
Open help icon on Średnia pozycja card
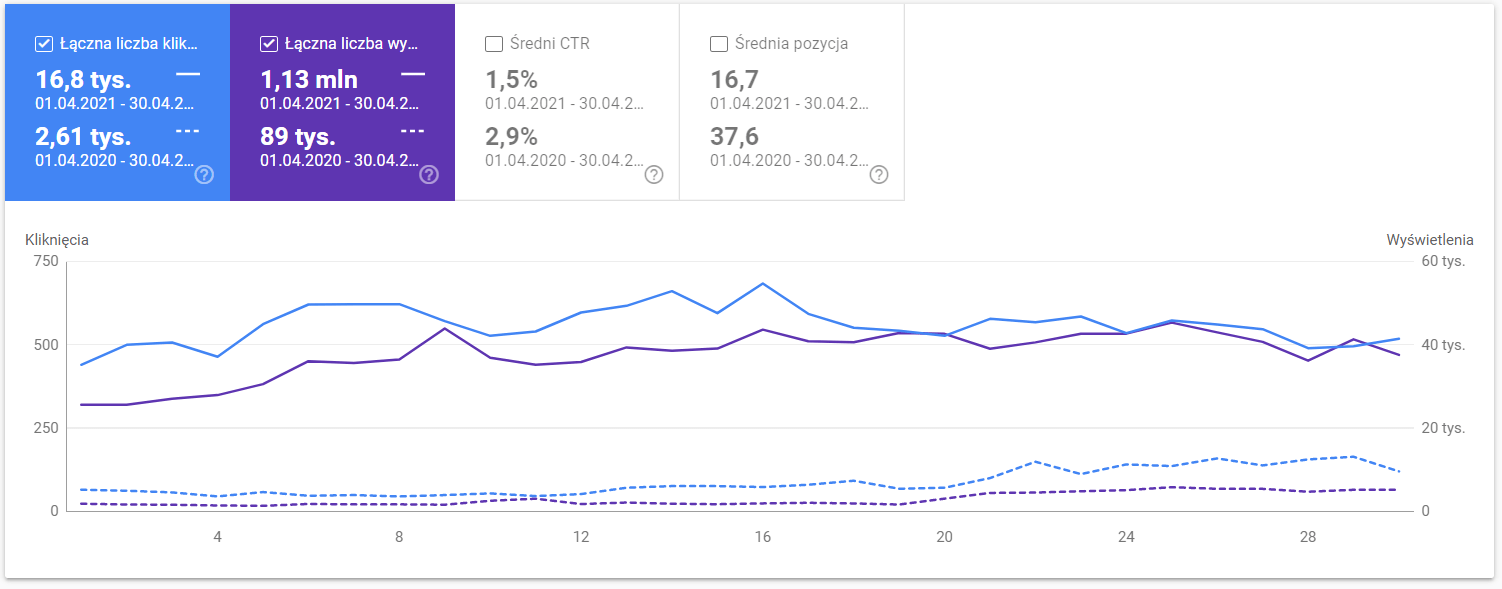[878, 175]
